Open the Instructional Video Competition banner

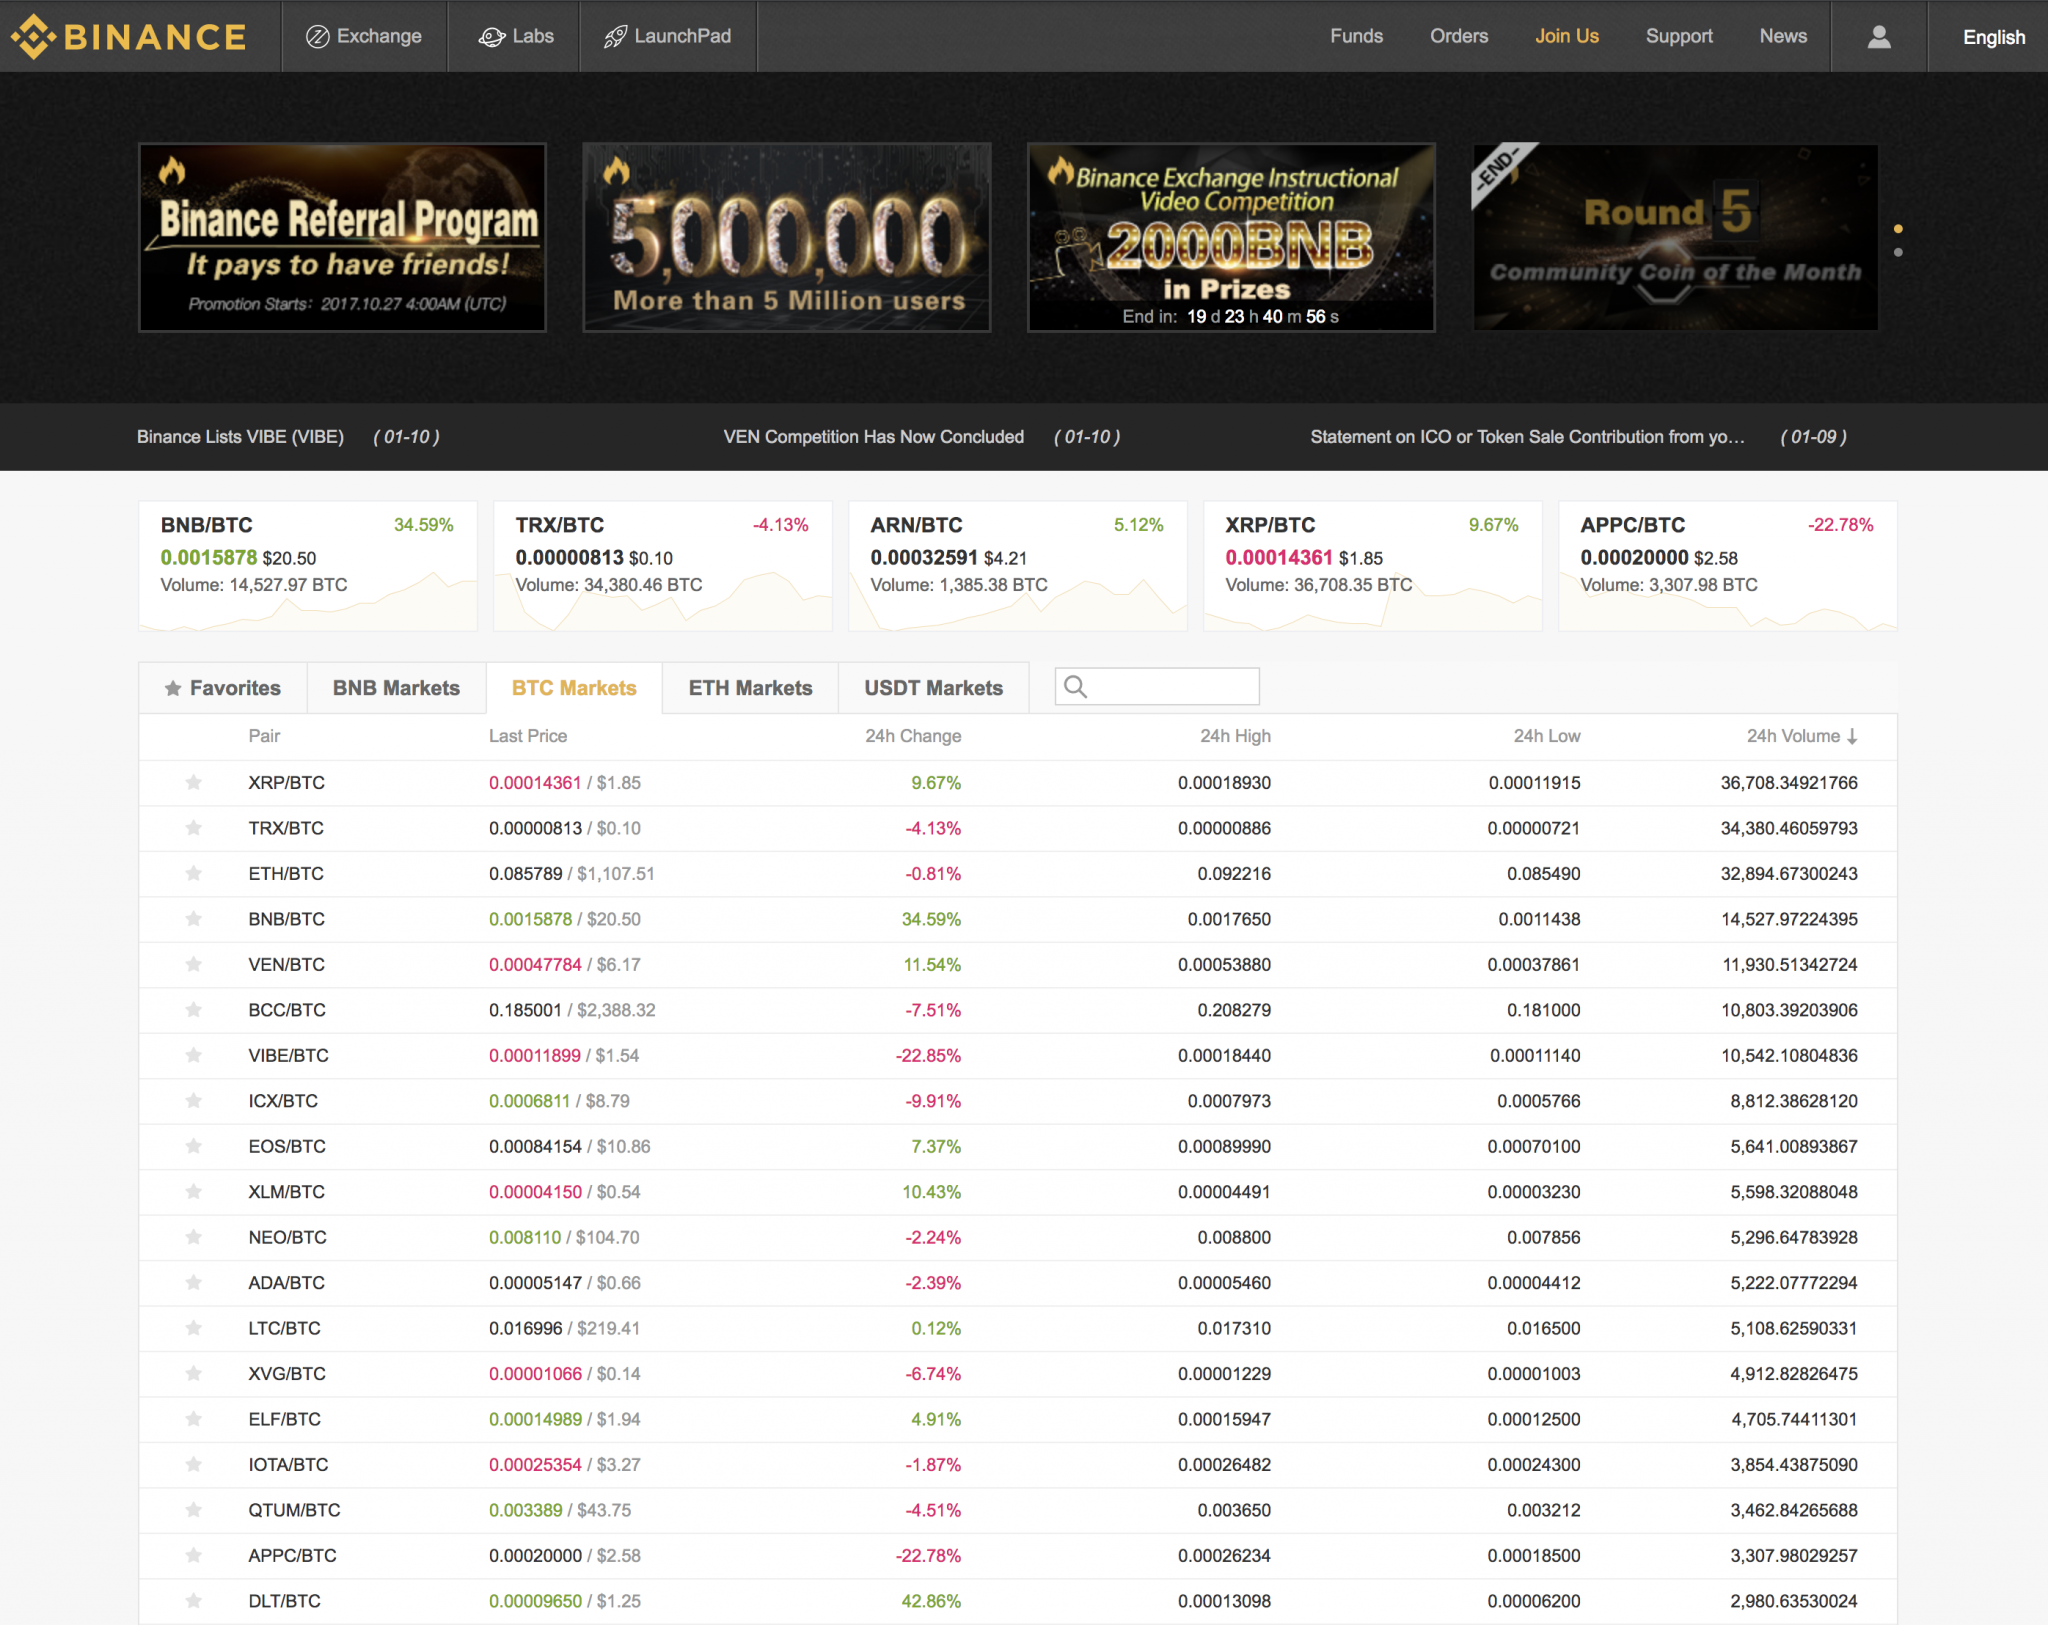pos(1231,237)
